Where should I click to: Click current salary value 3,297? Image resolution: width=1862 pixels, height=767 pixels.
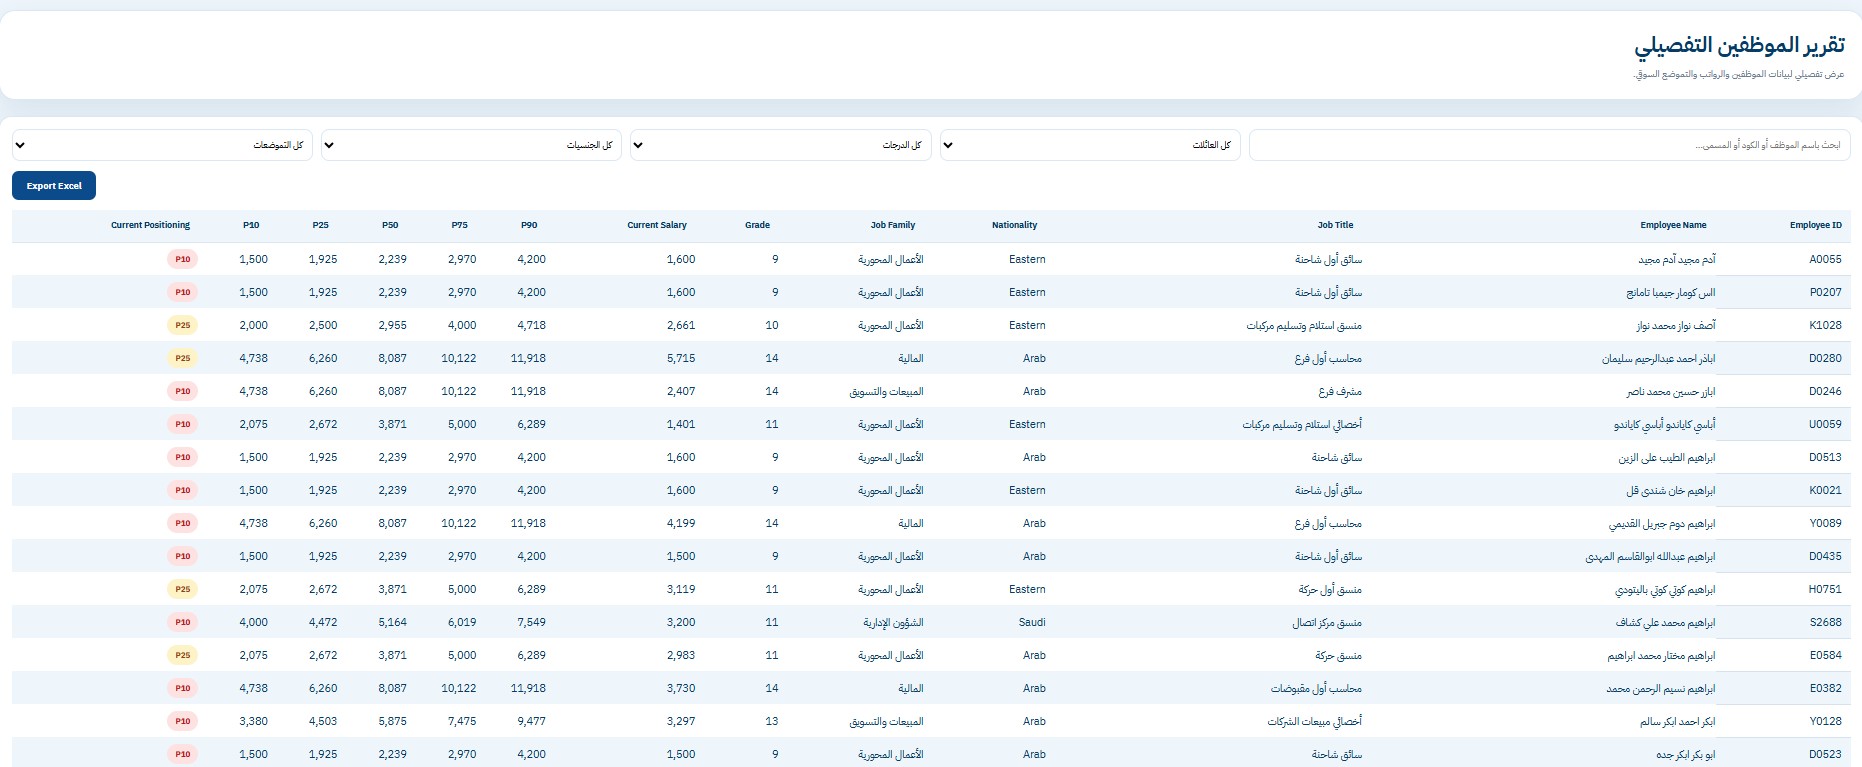[x=681, y=721]
